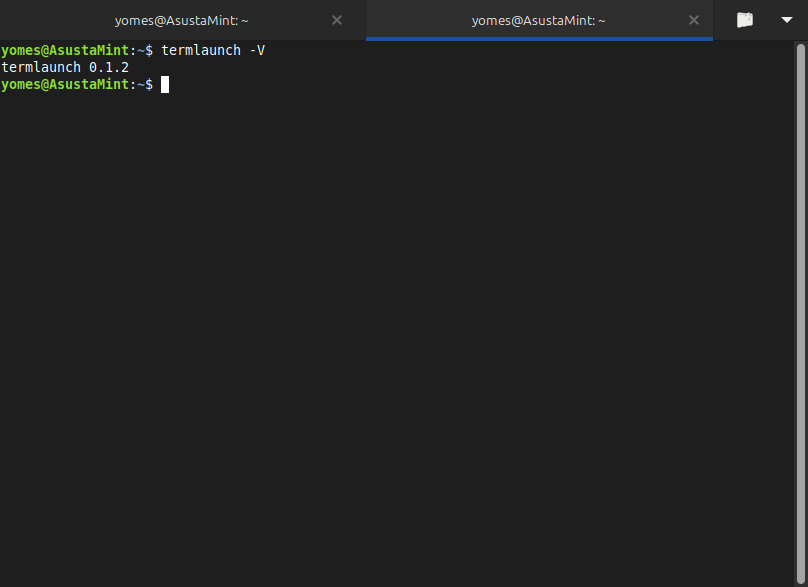Viewport: 808px width, 587px height.
Task: Click the green prompt on the last line
Action: [65, 85]
